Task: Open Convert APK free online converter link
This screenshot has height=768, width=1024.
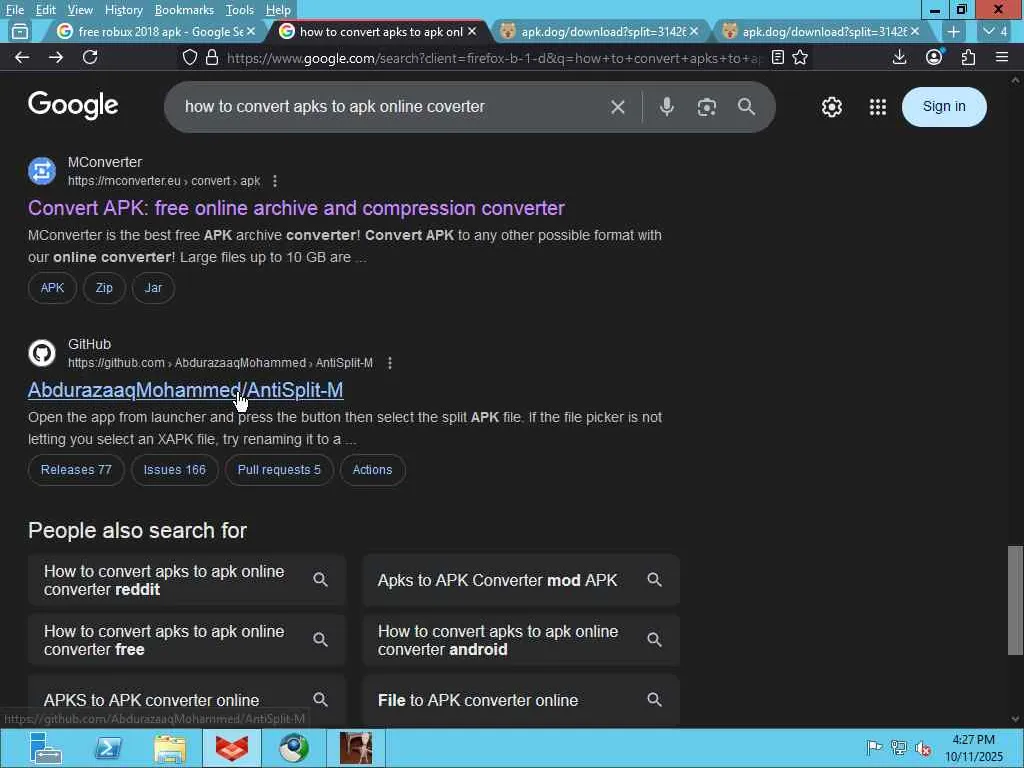Action: (x=296, y=208)
